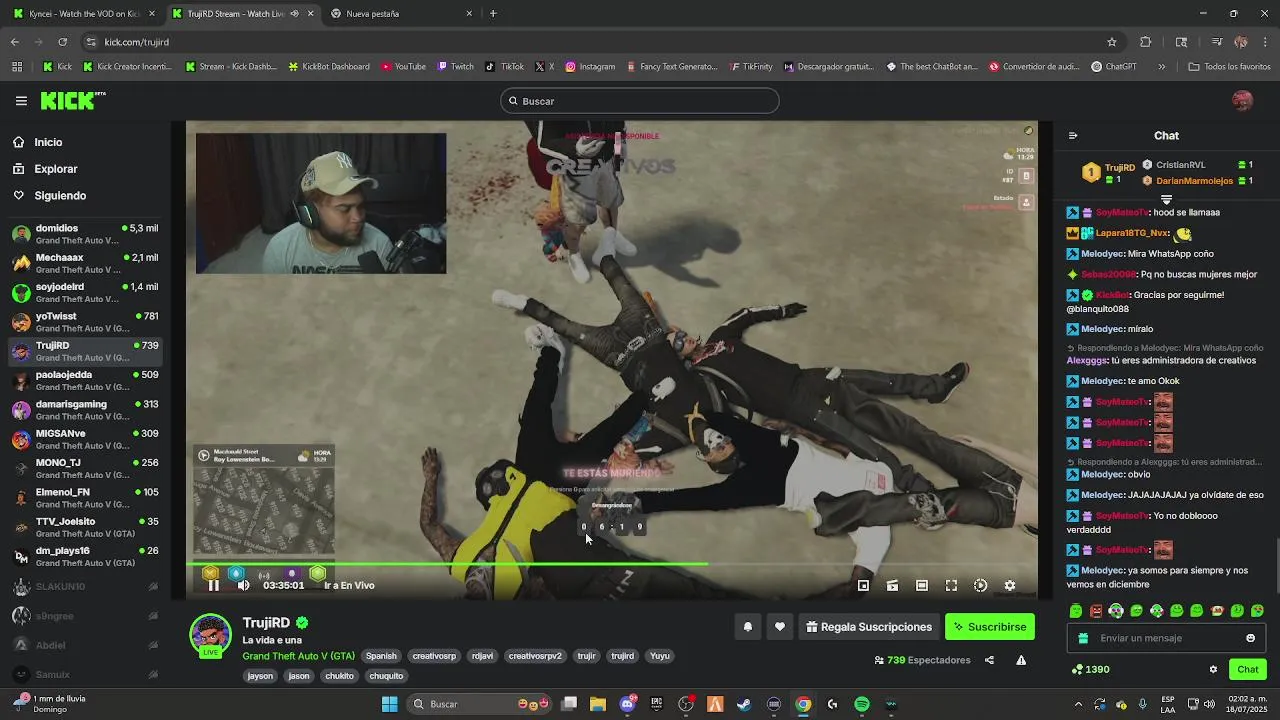Click the gift icon in message box
This screenshot has height=720, width=1280.
pos(1083,638)
